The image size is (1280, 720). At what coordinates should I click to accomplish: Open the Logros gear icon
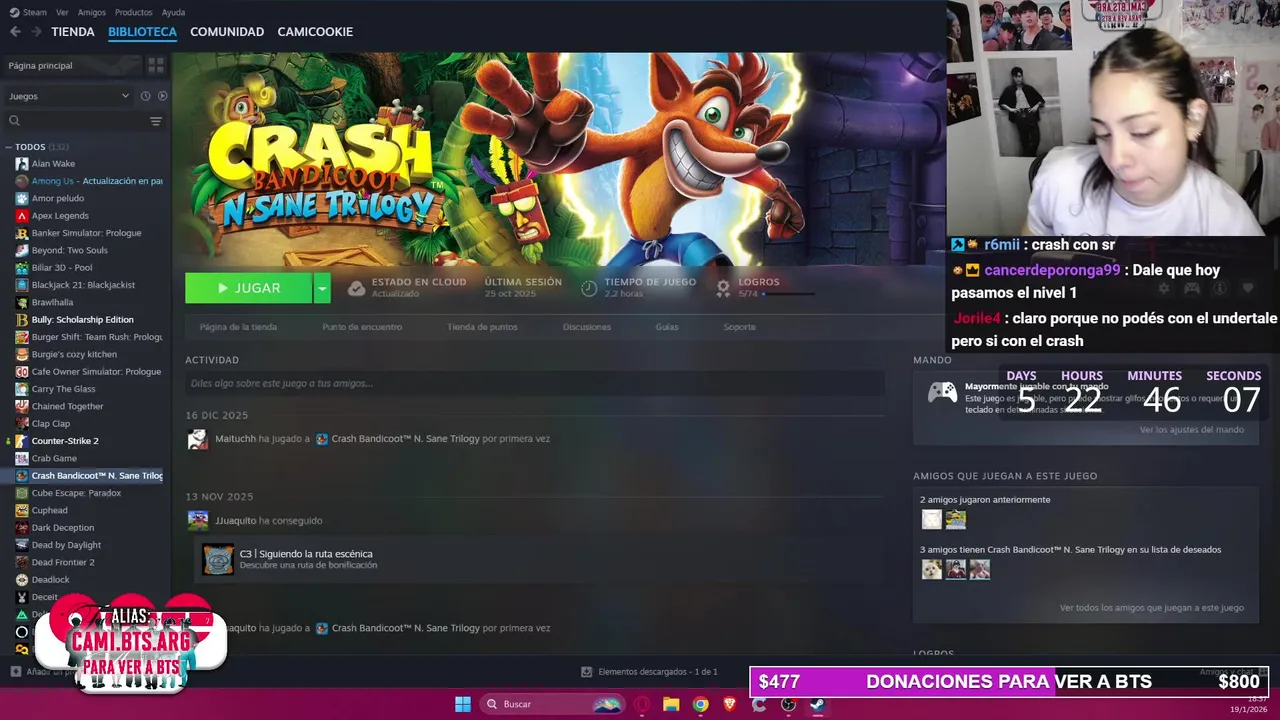click(723, 288)
